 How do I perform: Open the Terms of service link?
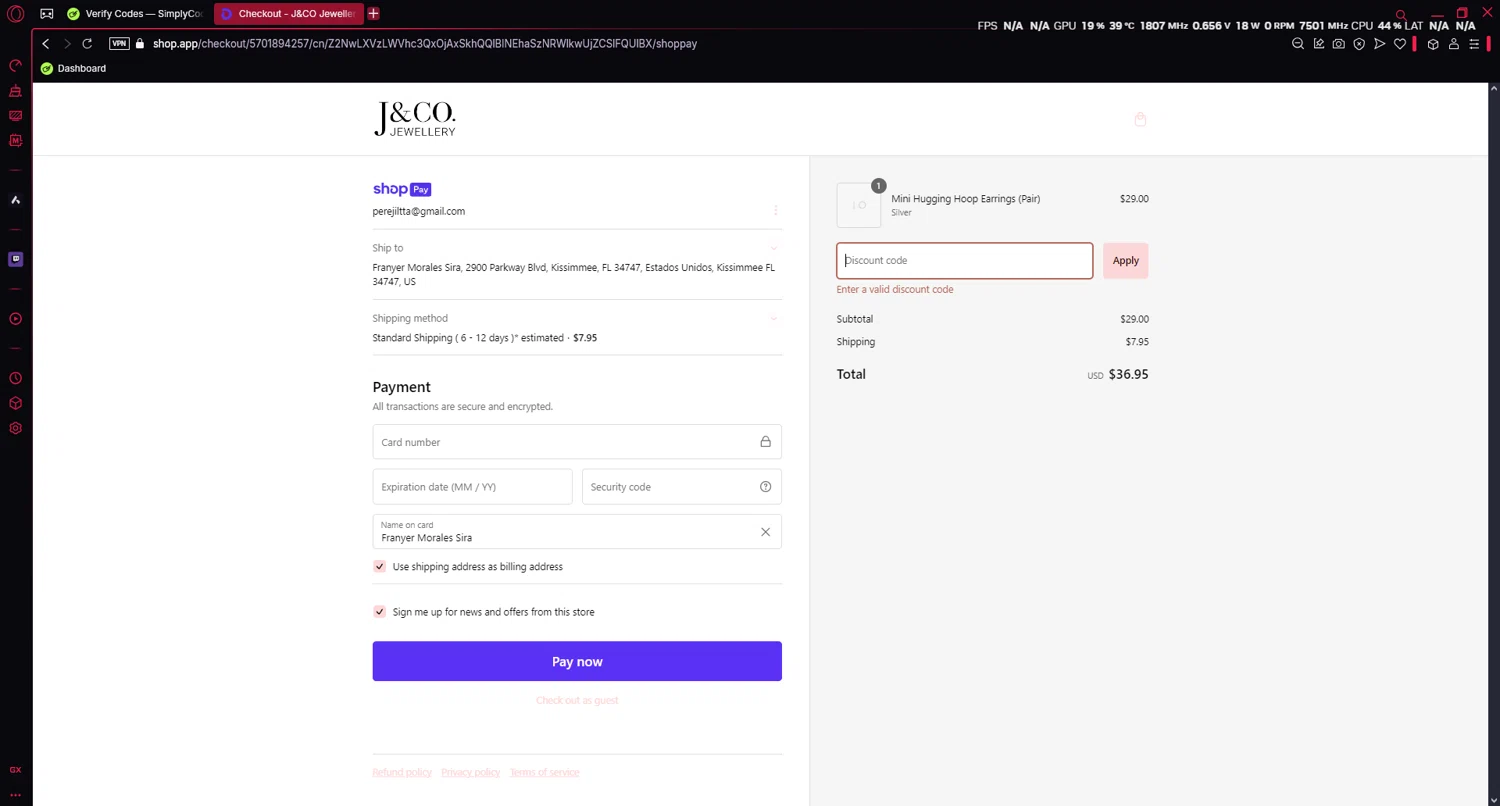click(545, 773)
